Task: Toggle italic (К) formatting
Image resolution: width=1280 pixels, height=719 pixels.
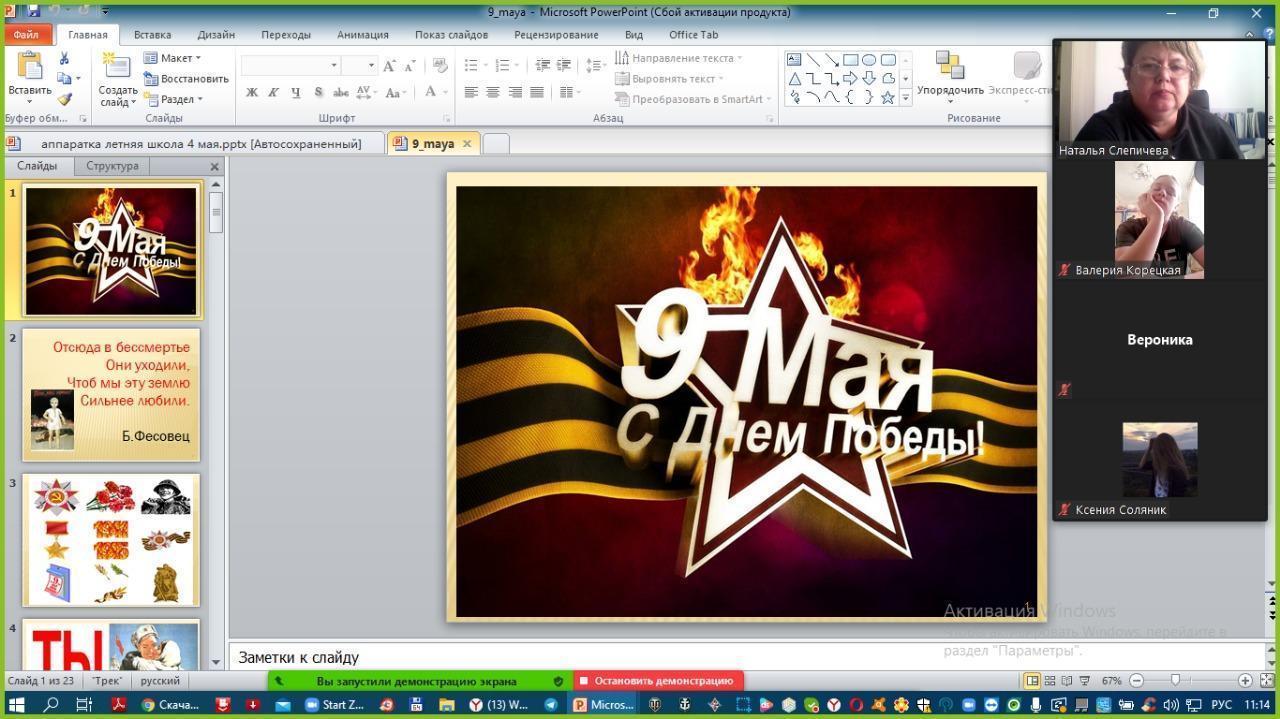Action: pyautogui.click(x=274, y=93)
